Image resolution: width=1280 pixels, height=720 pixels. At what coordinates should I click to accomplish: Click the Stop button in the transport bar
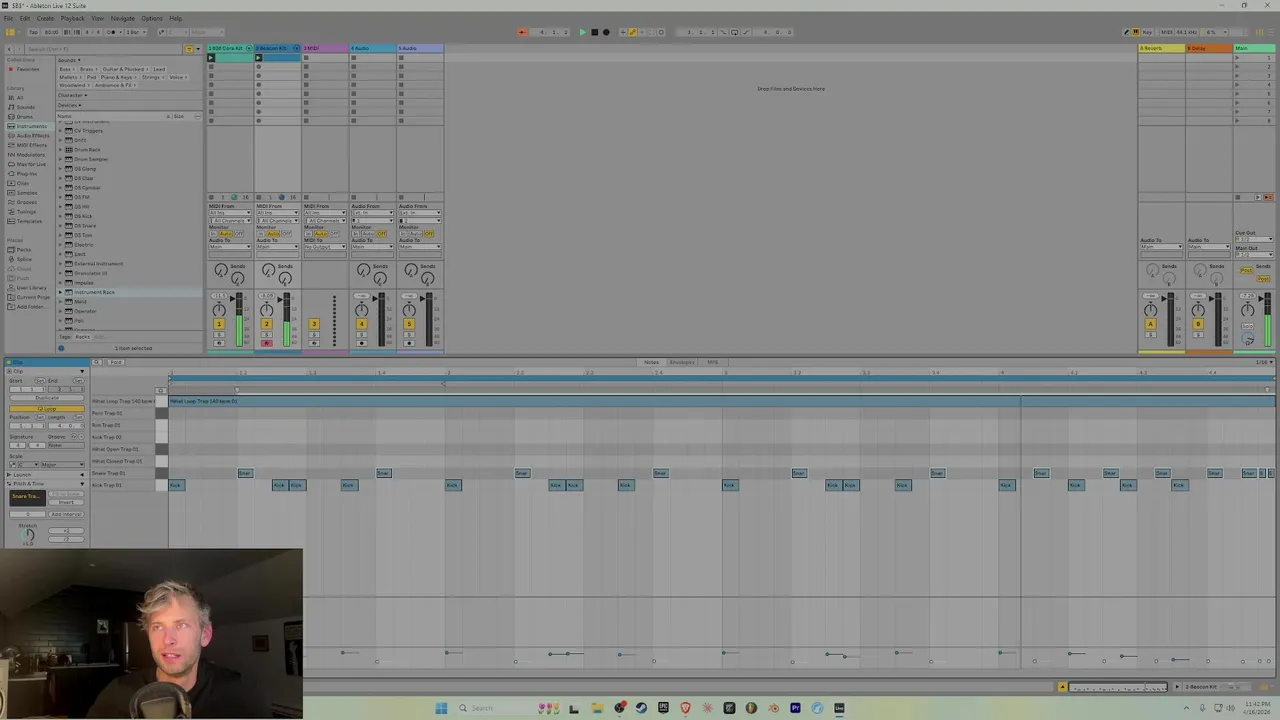[594, 32]
